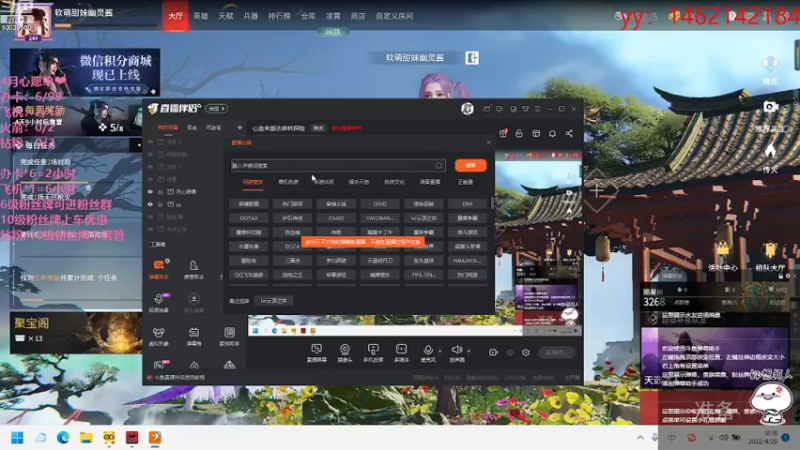Launch Microsoft Edge from the taskbar
This screenshot has height=450, width=800.
click(63, 438)
